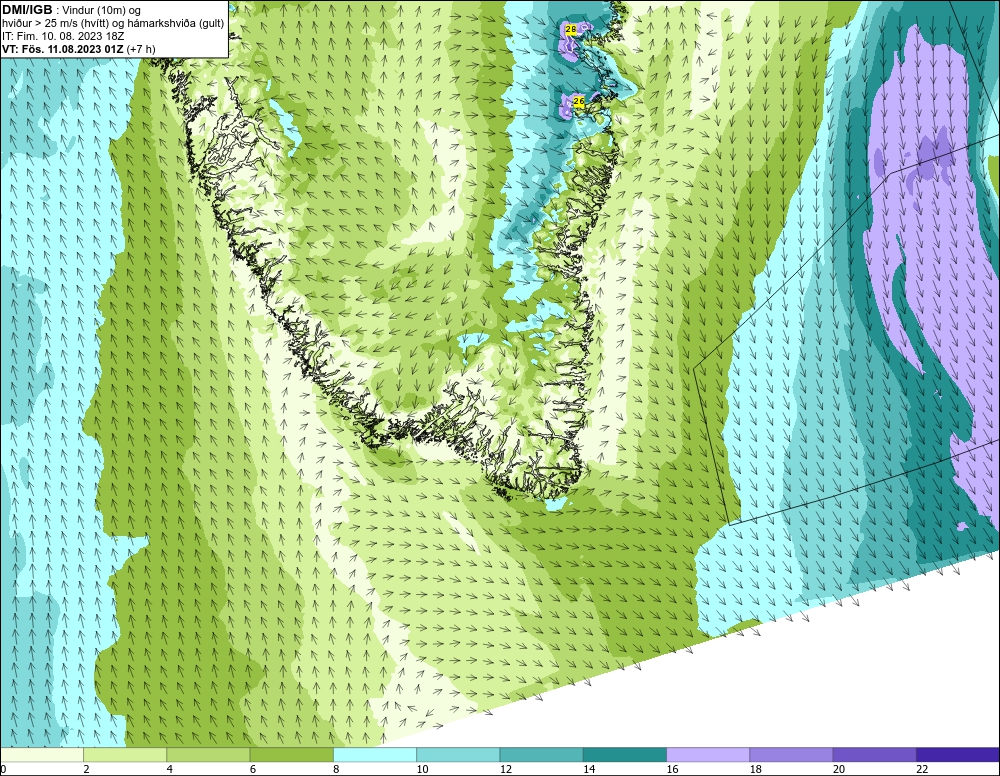Select the 20–22 m/s violet swatch
The width and height of the screenshot is (1000, 776).
(874, 755)
